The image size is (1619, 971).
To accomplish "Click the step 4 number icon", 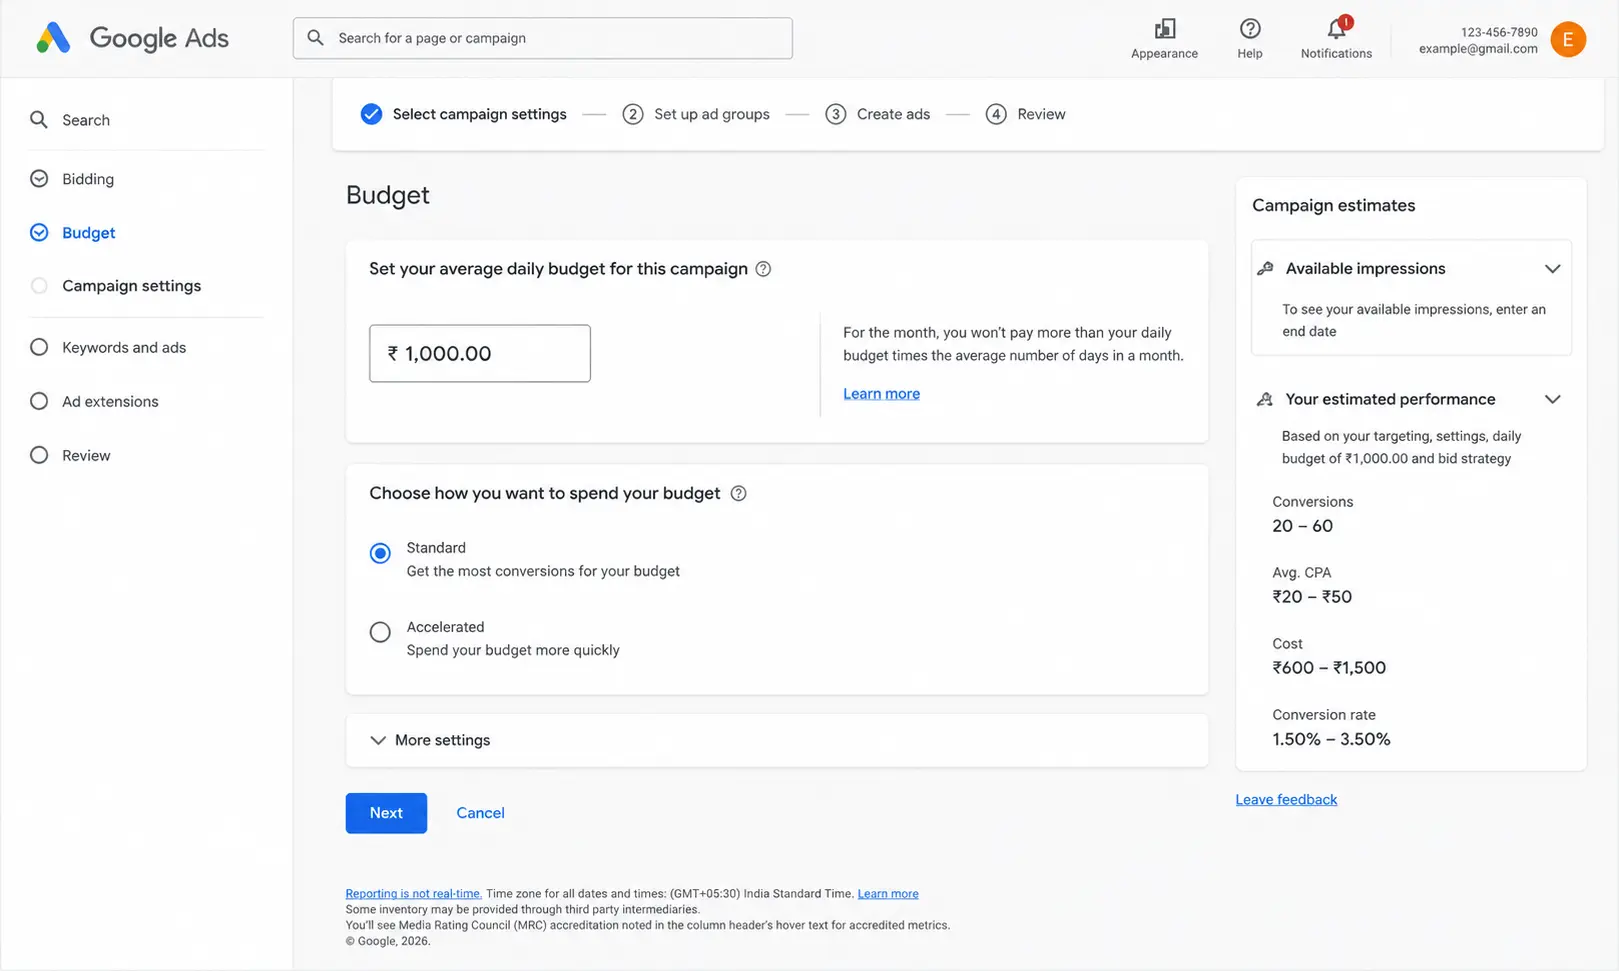I will tap(995, 114).
